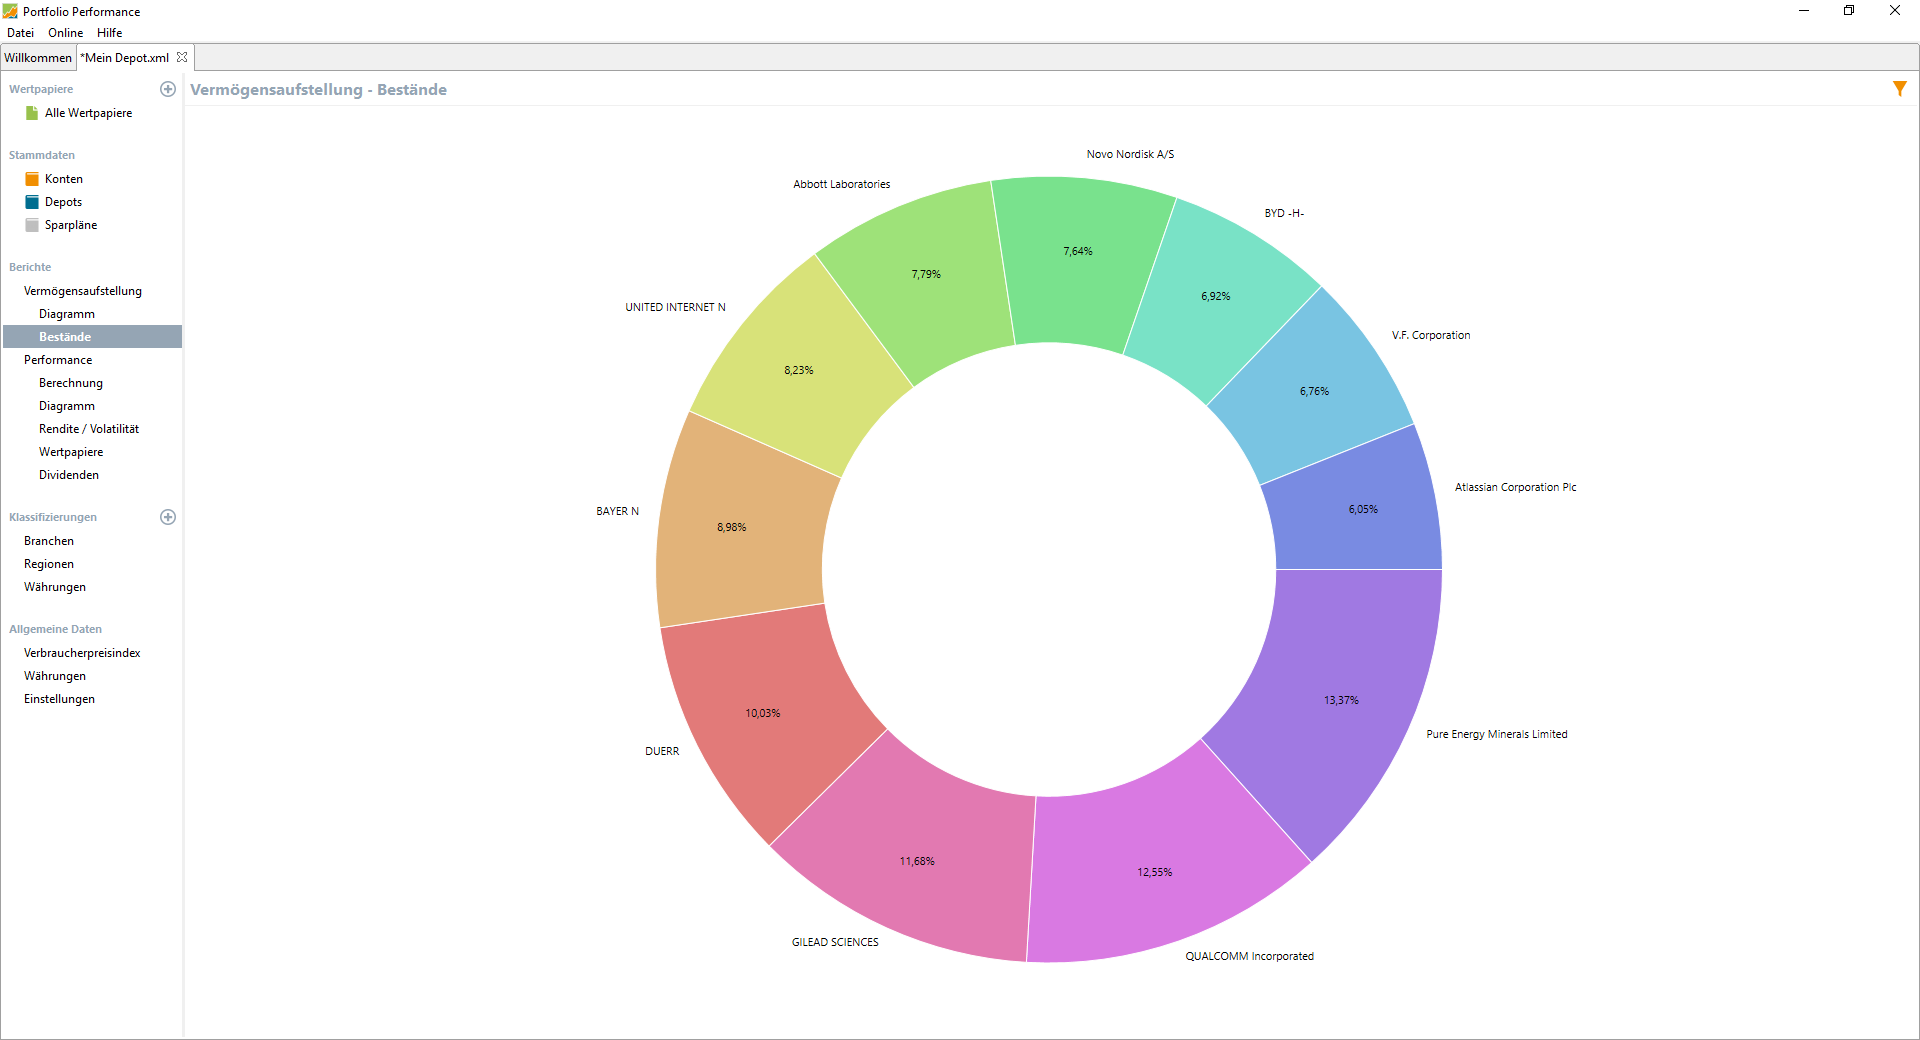The image size is (1920, 1040).
Task: Open Diagramm under Performance
Action: click(67, 406)
